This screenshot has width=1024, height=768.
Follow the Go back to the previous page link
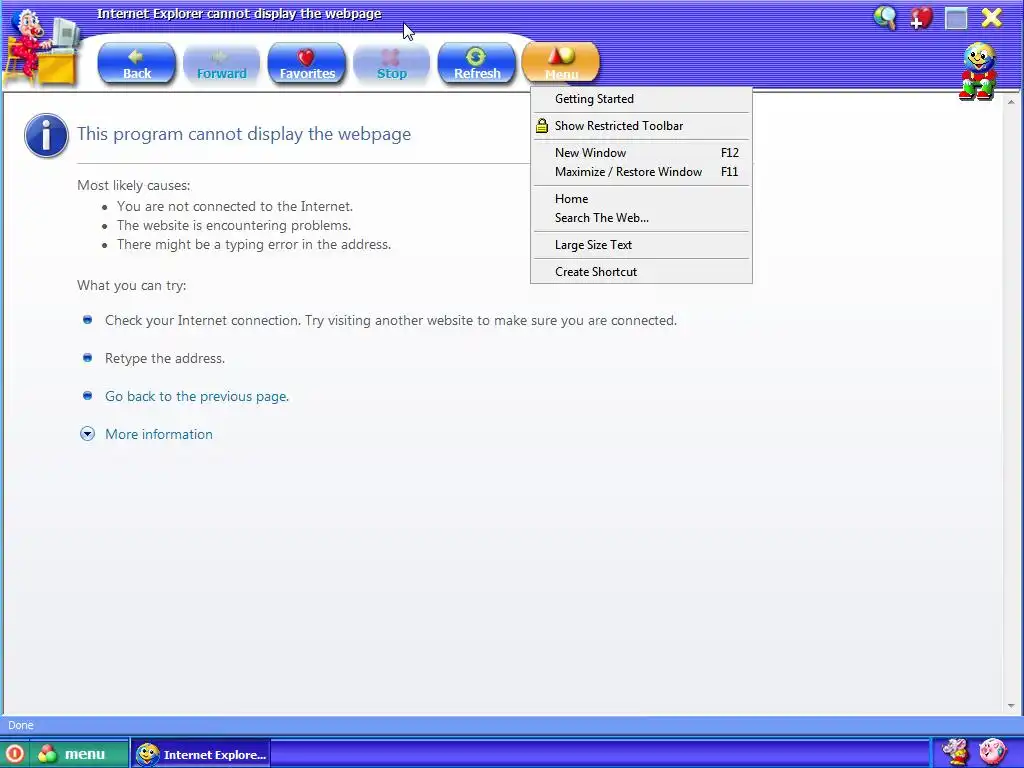pyautogui.click(x=197, y=396)
